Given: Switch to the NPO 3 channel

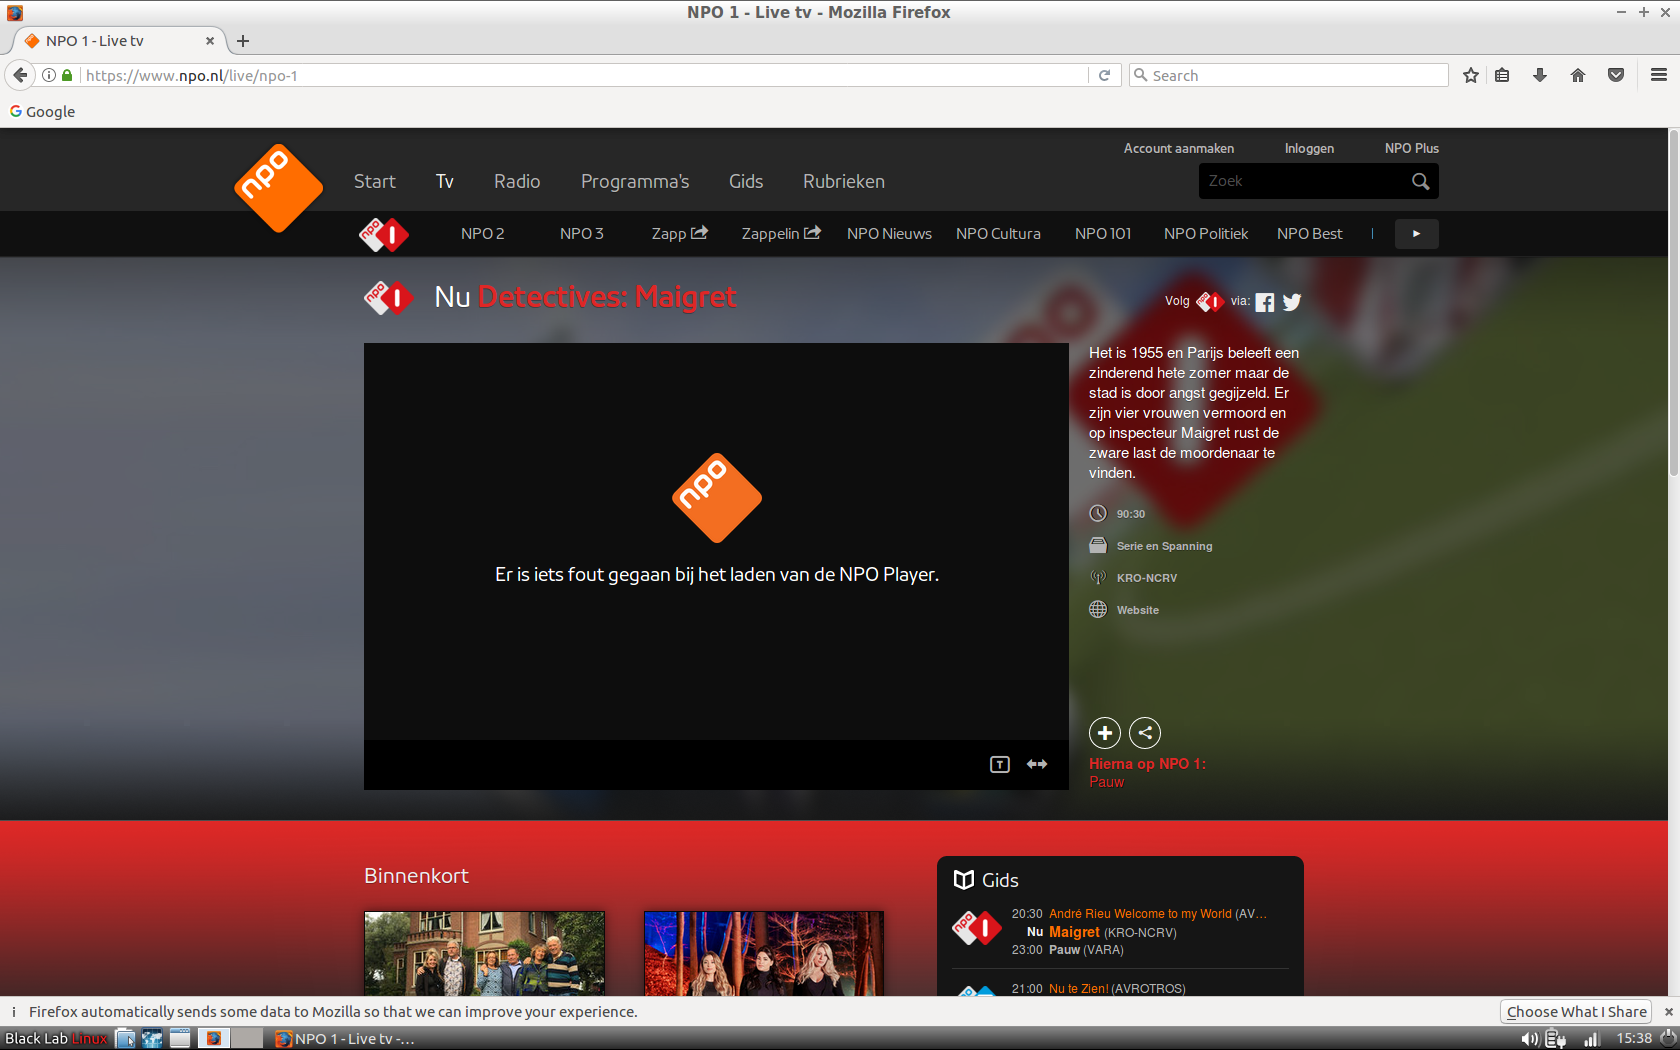Looking at the screenshot, I should point(581,234).
